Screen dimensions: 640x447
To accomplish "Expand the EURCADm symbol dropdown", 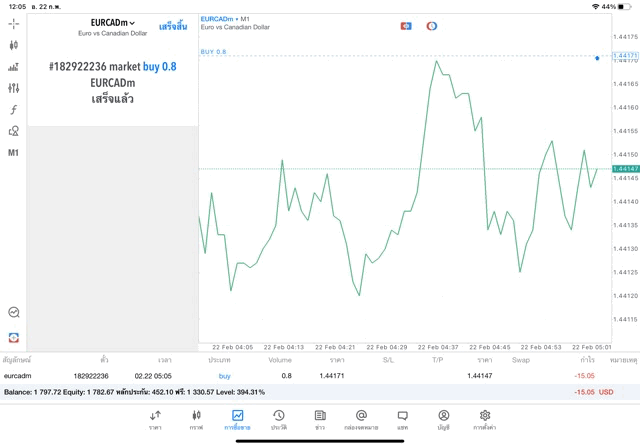I will click(112, 23).
